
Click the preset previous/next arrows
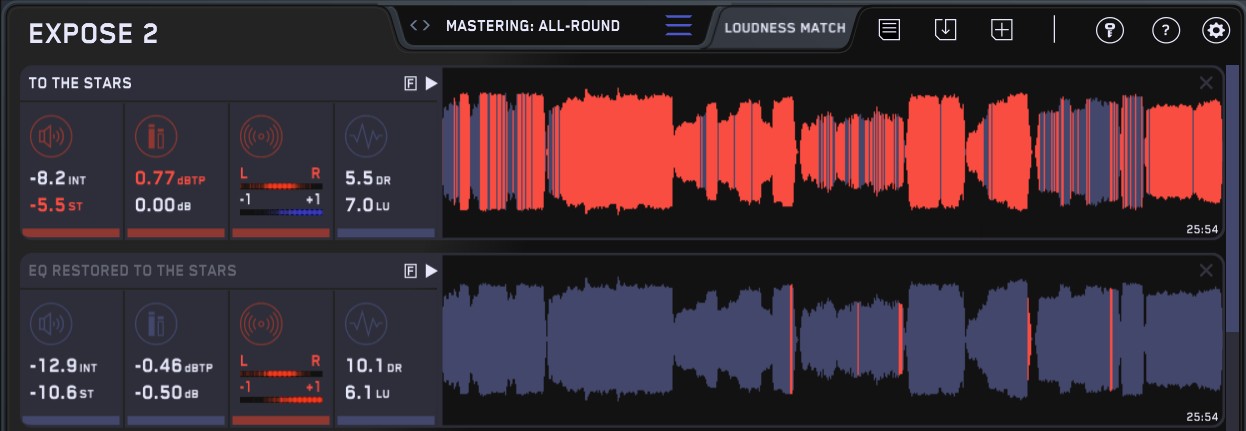point(421,26)
